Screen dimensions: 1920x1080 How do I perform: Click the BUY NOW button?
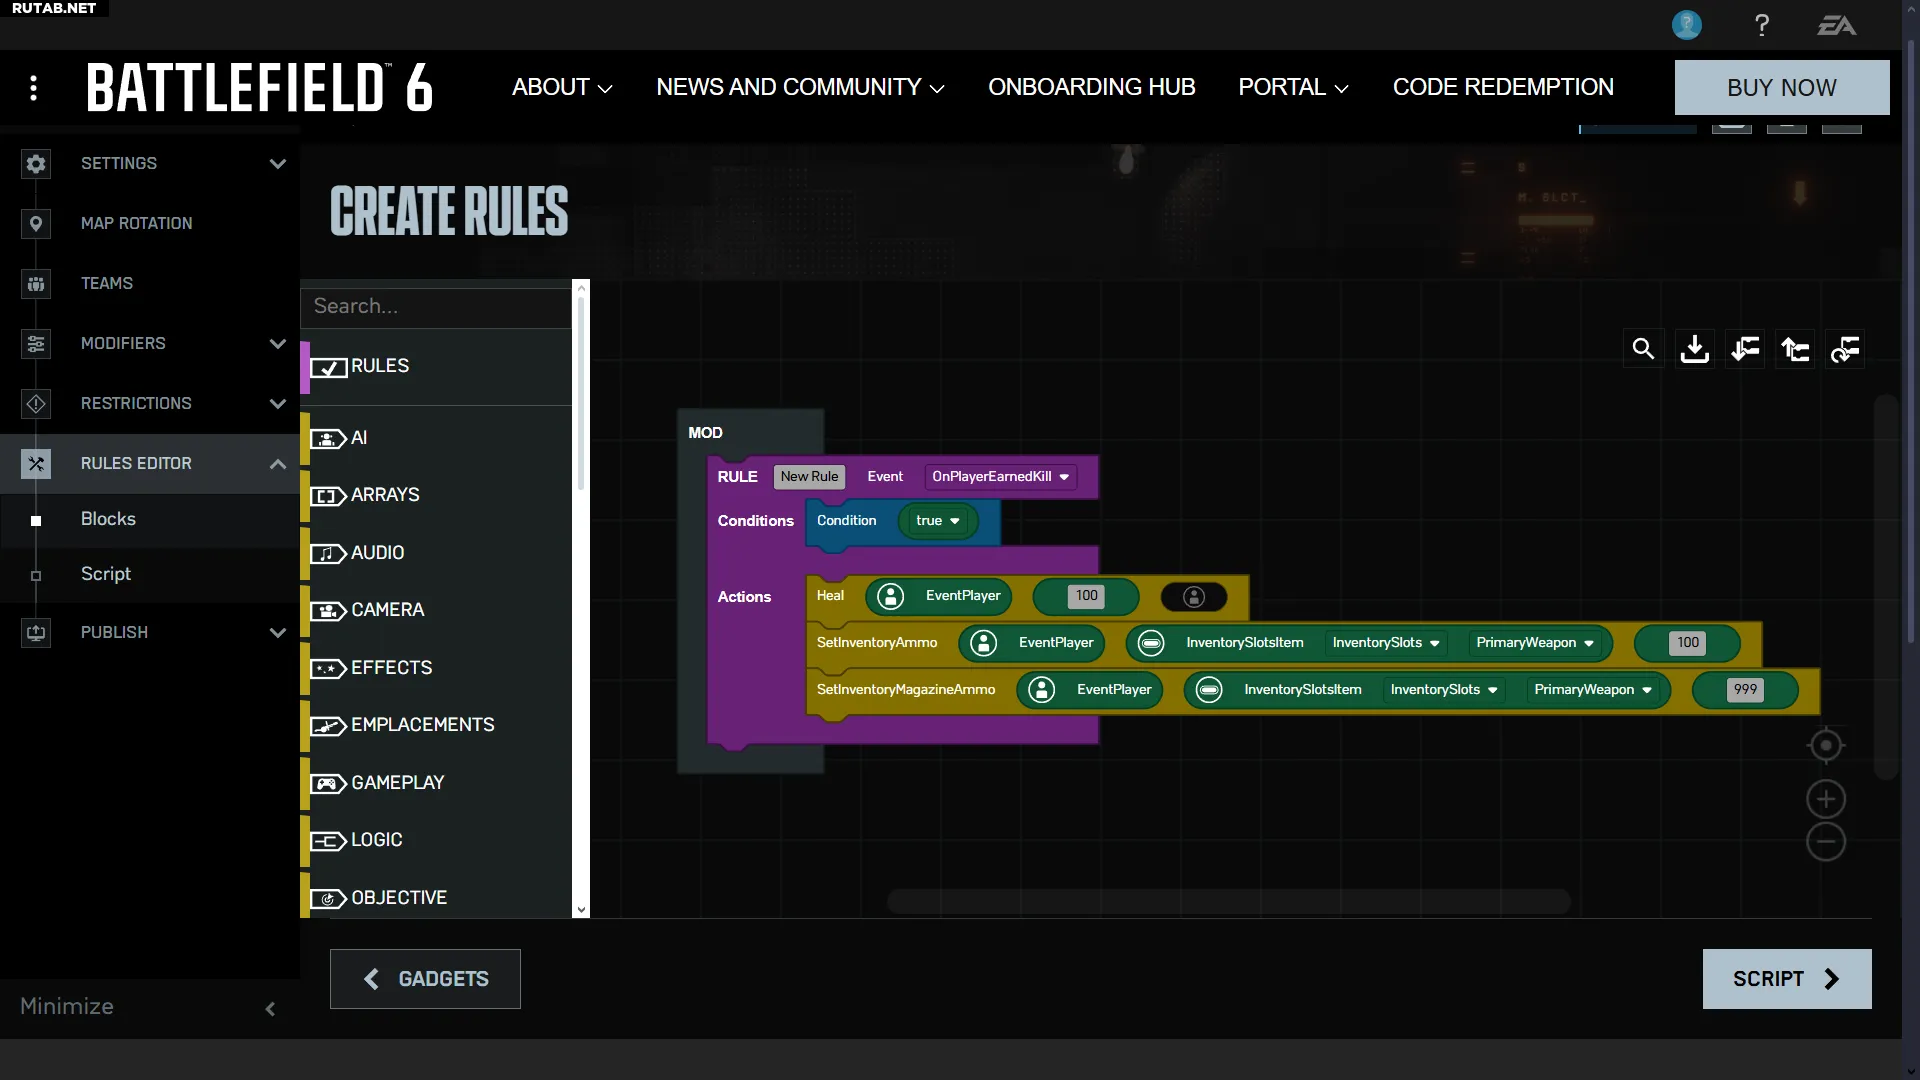[1781, 88]
